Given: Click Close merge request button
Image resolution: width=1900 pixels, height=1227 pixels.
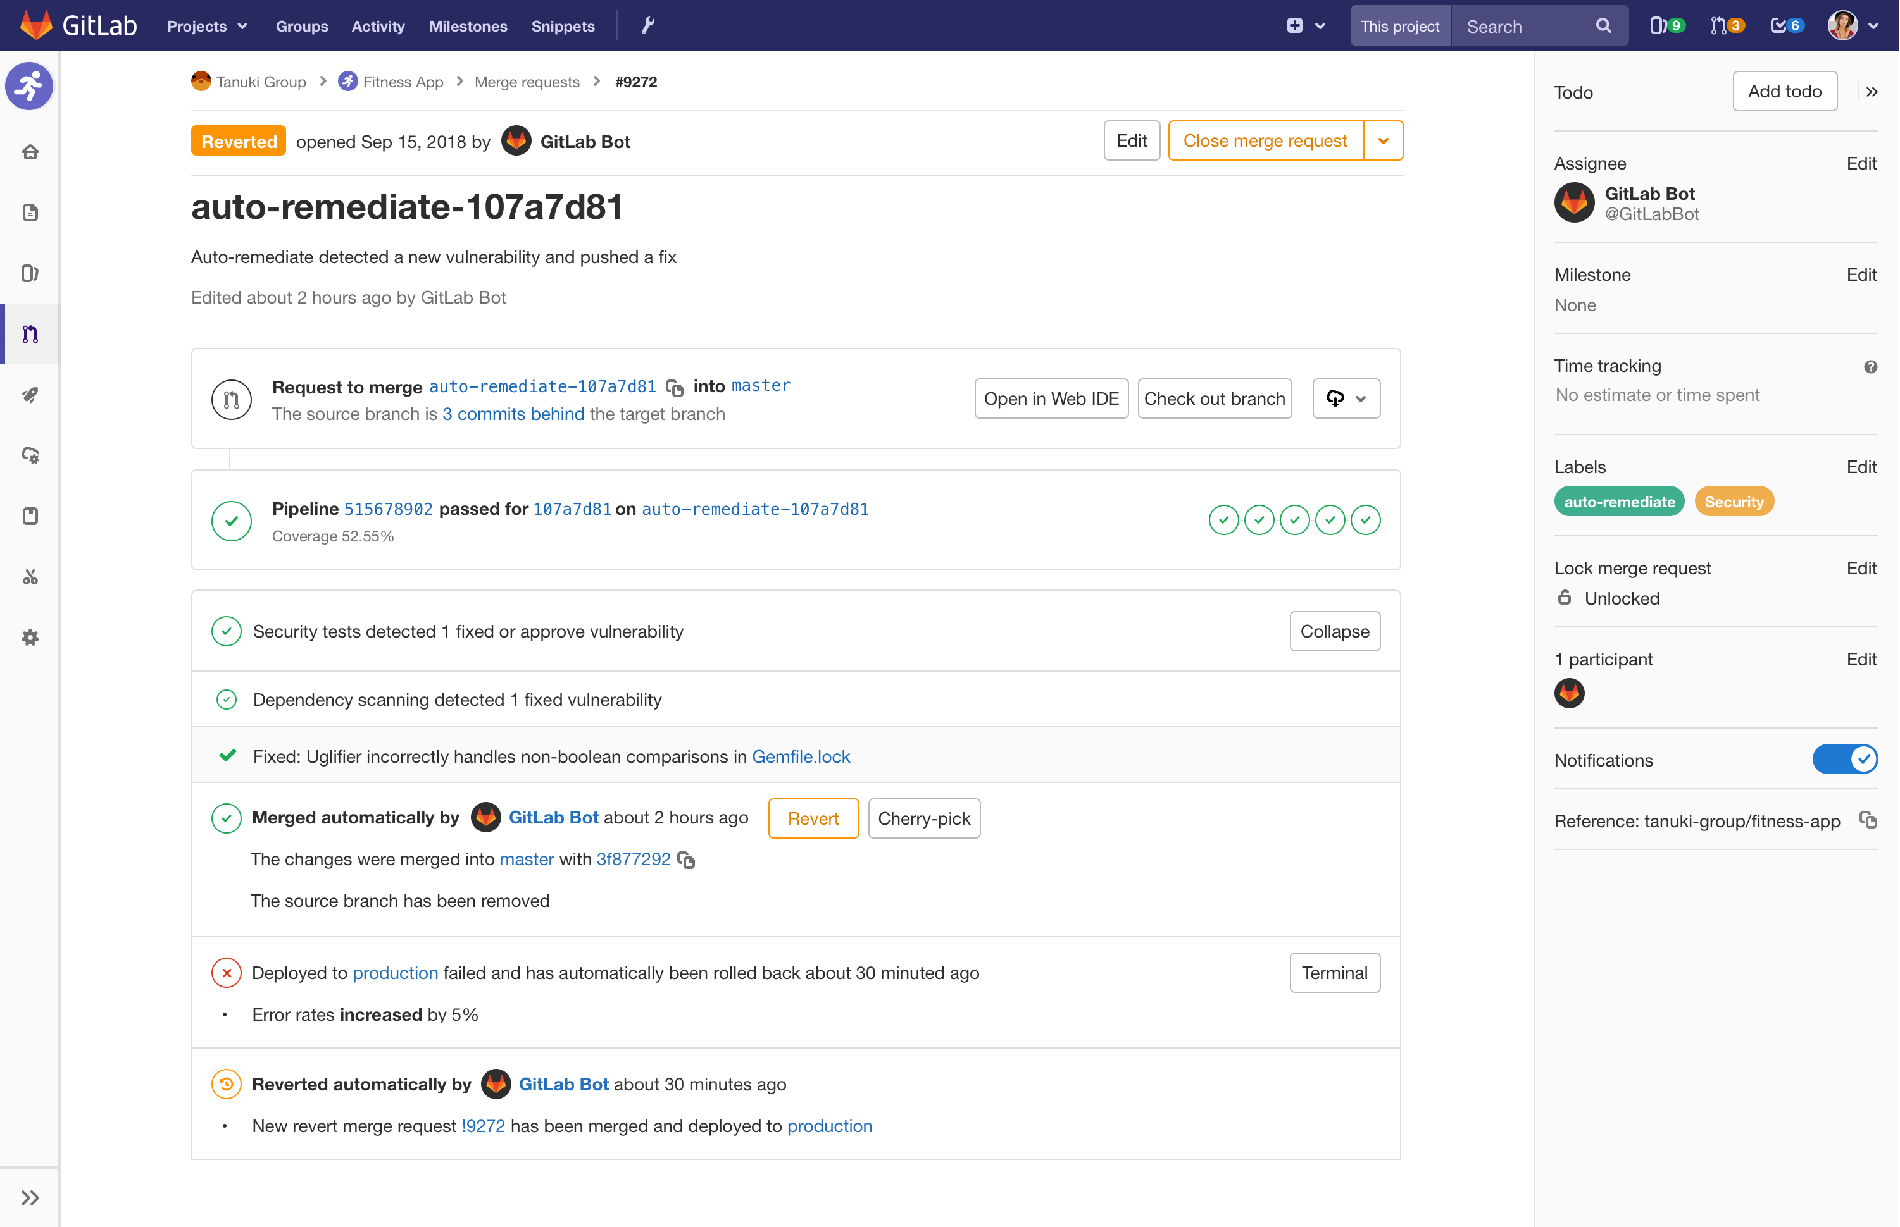Looking at the screenshot, I should [x=1265, y=141].
